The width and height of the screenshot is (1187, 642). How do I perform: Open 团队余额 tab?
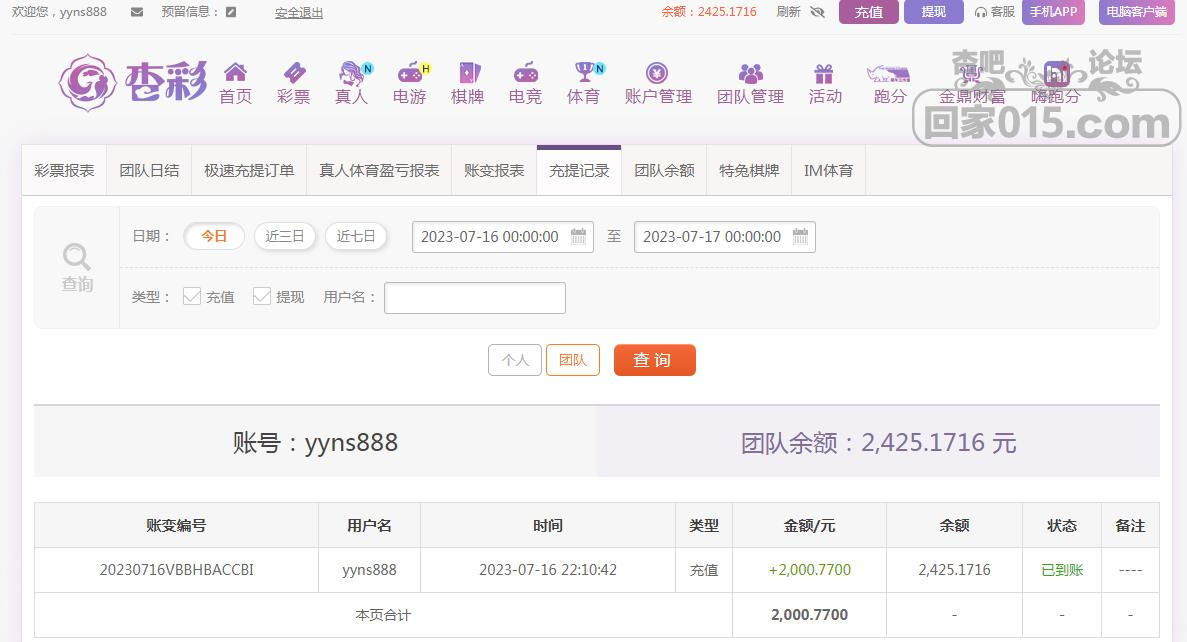664,170
